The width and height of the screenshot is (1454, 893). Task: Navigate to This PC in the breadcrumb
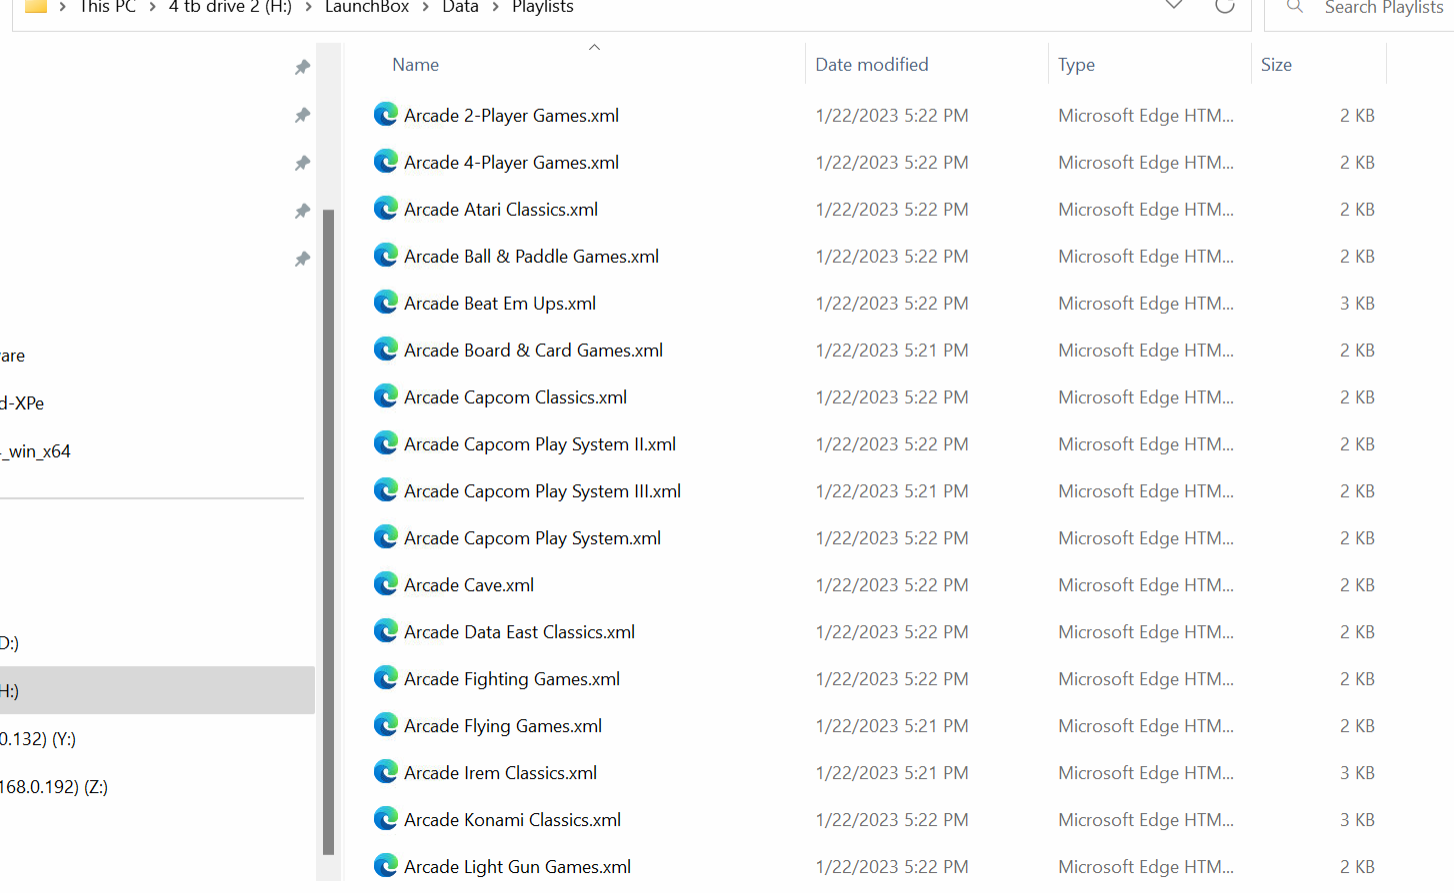pyautogui.click(x=108, y=7)
